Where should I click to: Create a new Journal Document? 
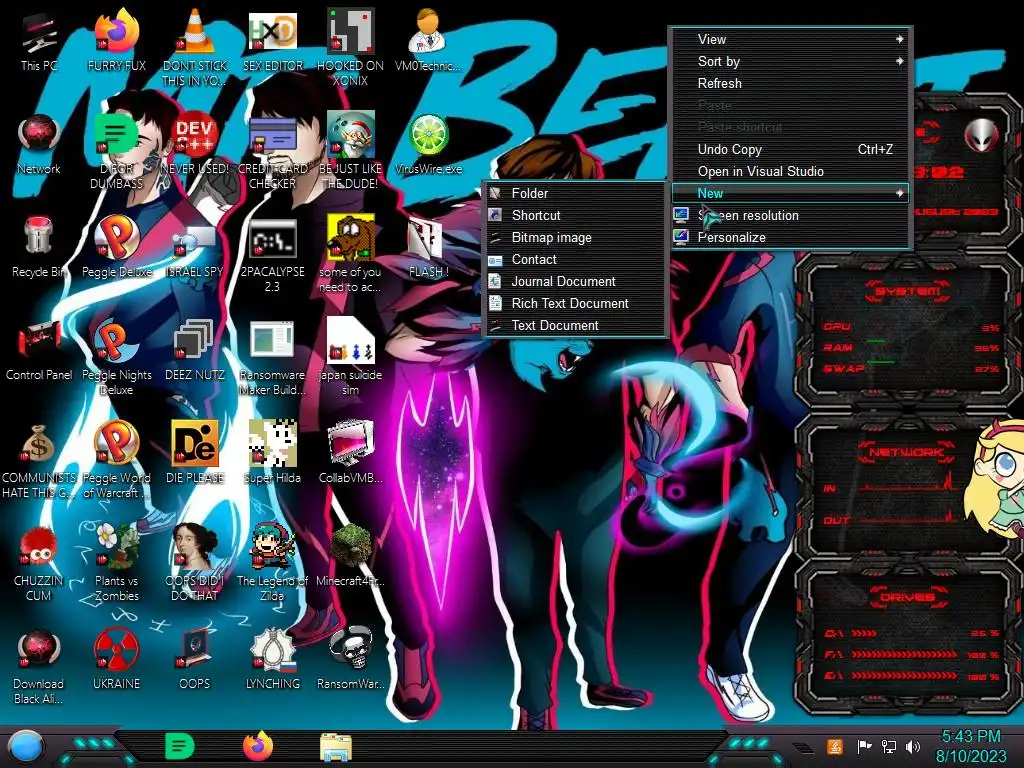pos(575,281)
